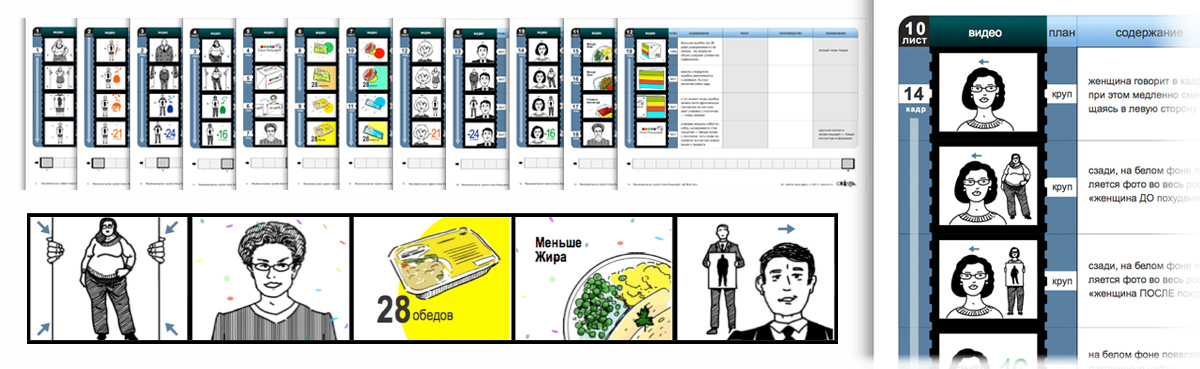Select the first 'круп' shot label
Viewport: 1200px width, 369px height.
click(1061, 92)
